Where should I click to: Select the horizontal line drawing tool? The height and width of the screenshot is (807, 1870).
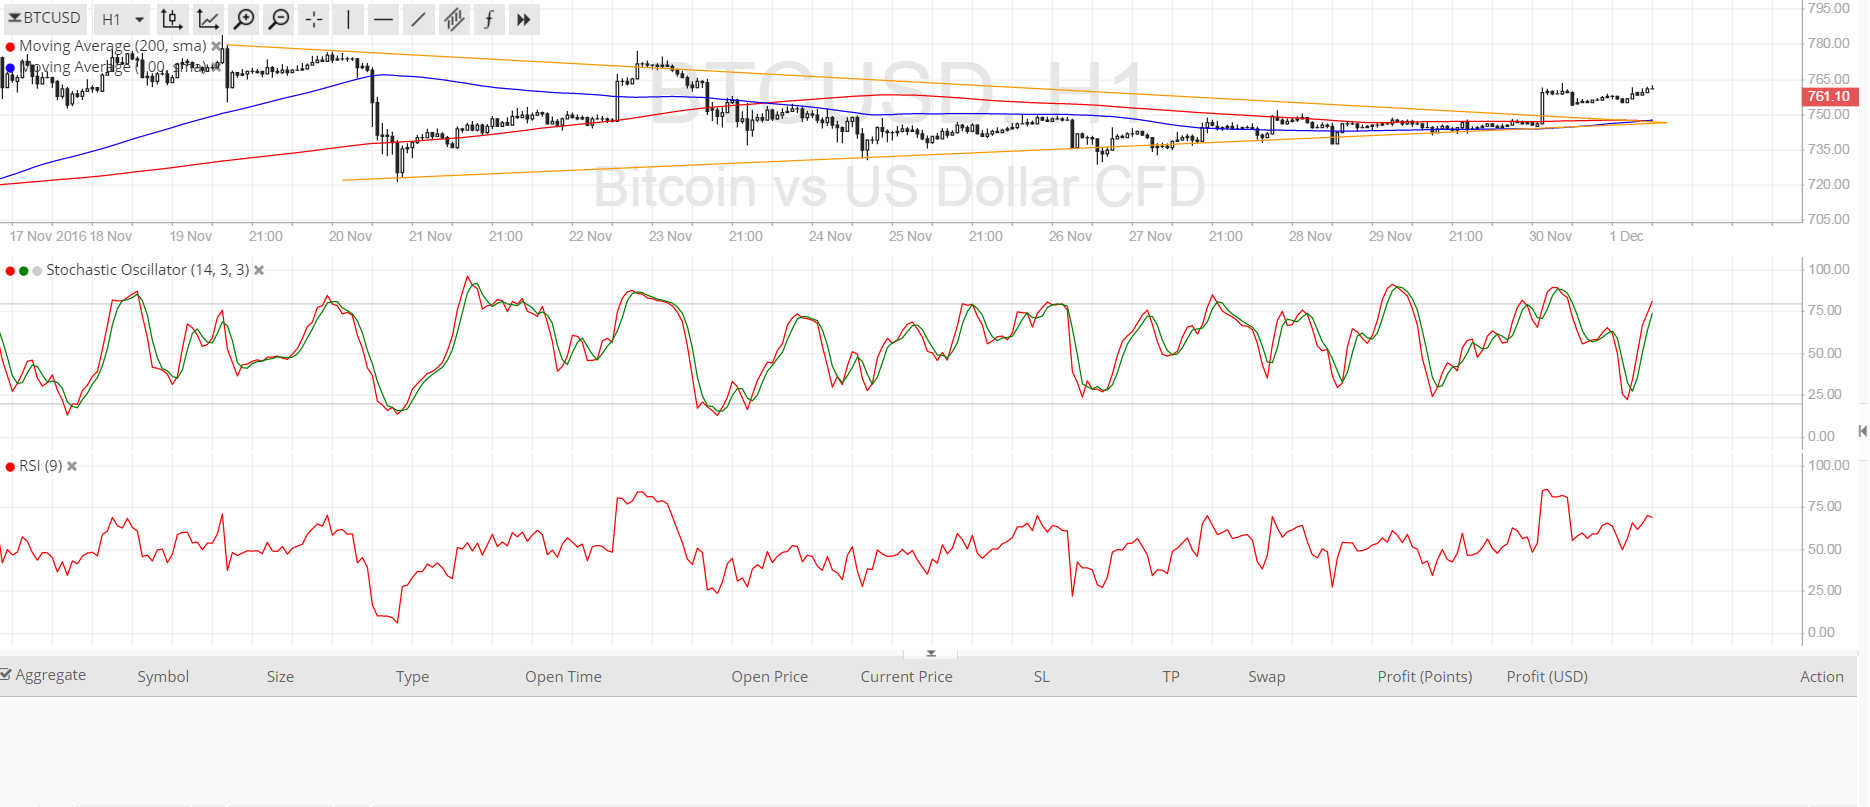tap(383, 19)
